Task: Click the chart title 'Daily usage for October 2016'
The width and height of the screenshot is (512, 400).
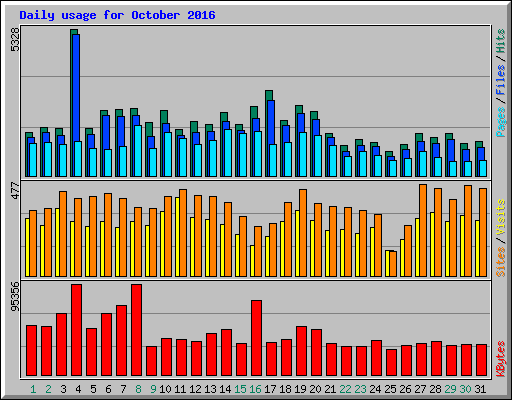Action: 117,15
